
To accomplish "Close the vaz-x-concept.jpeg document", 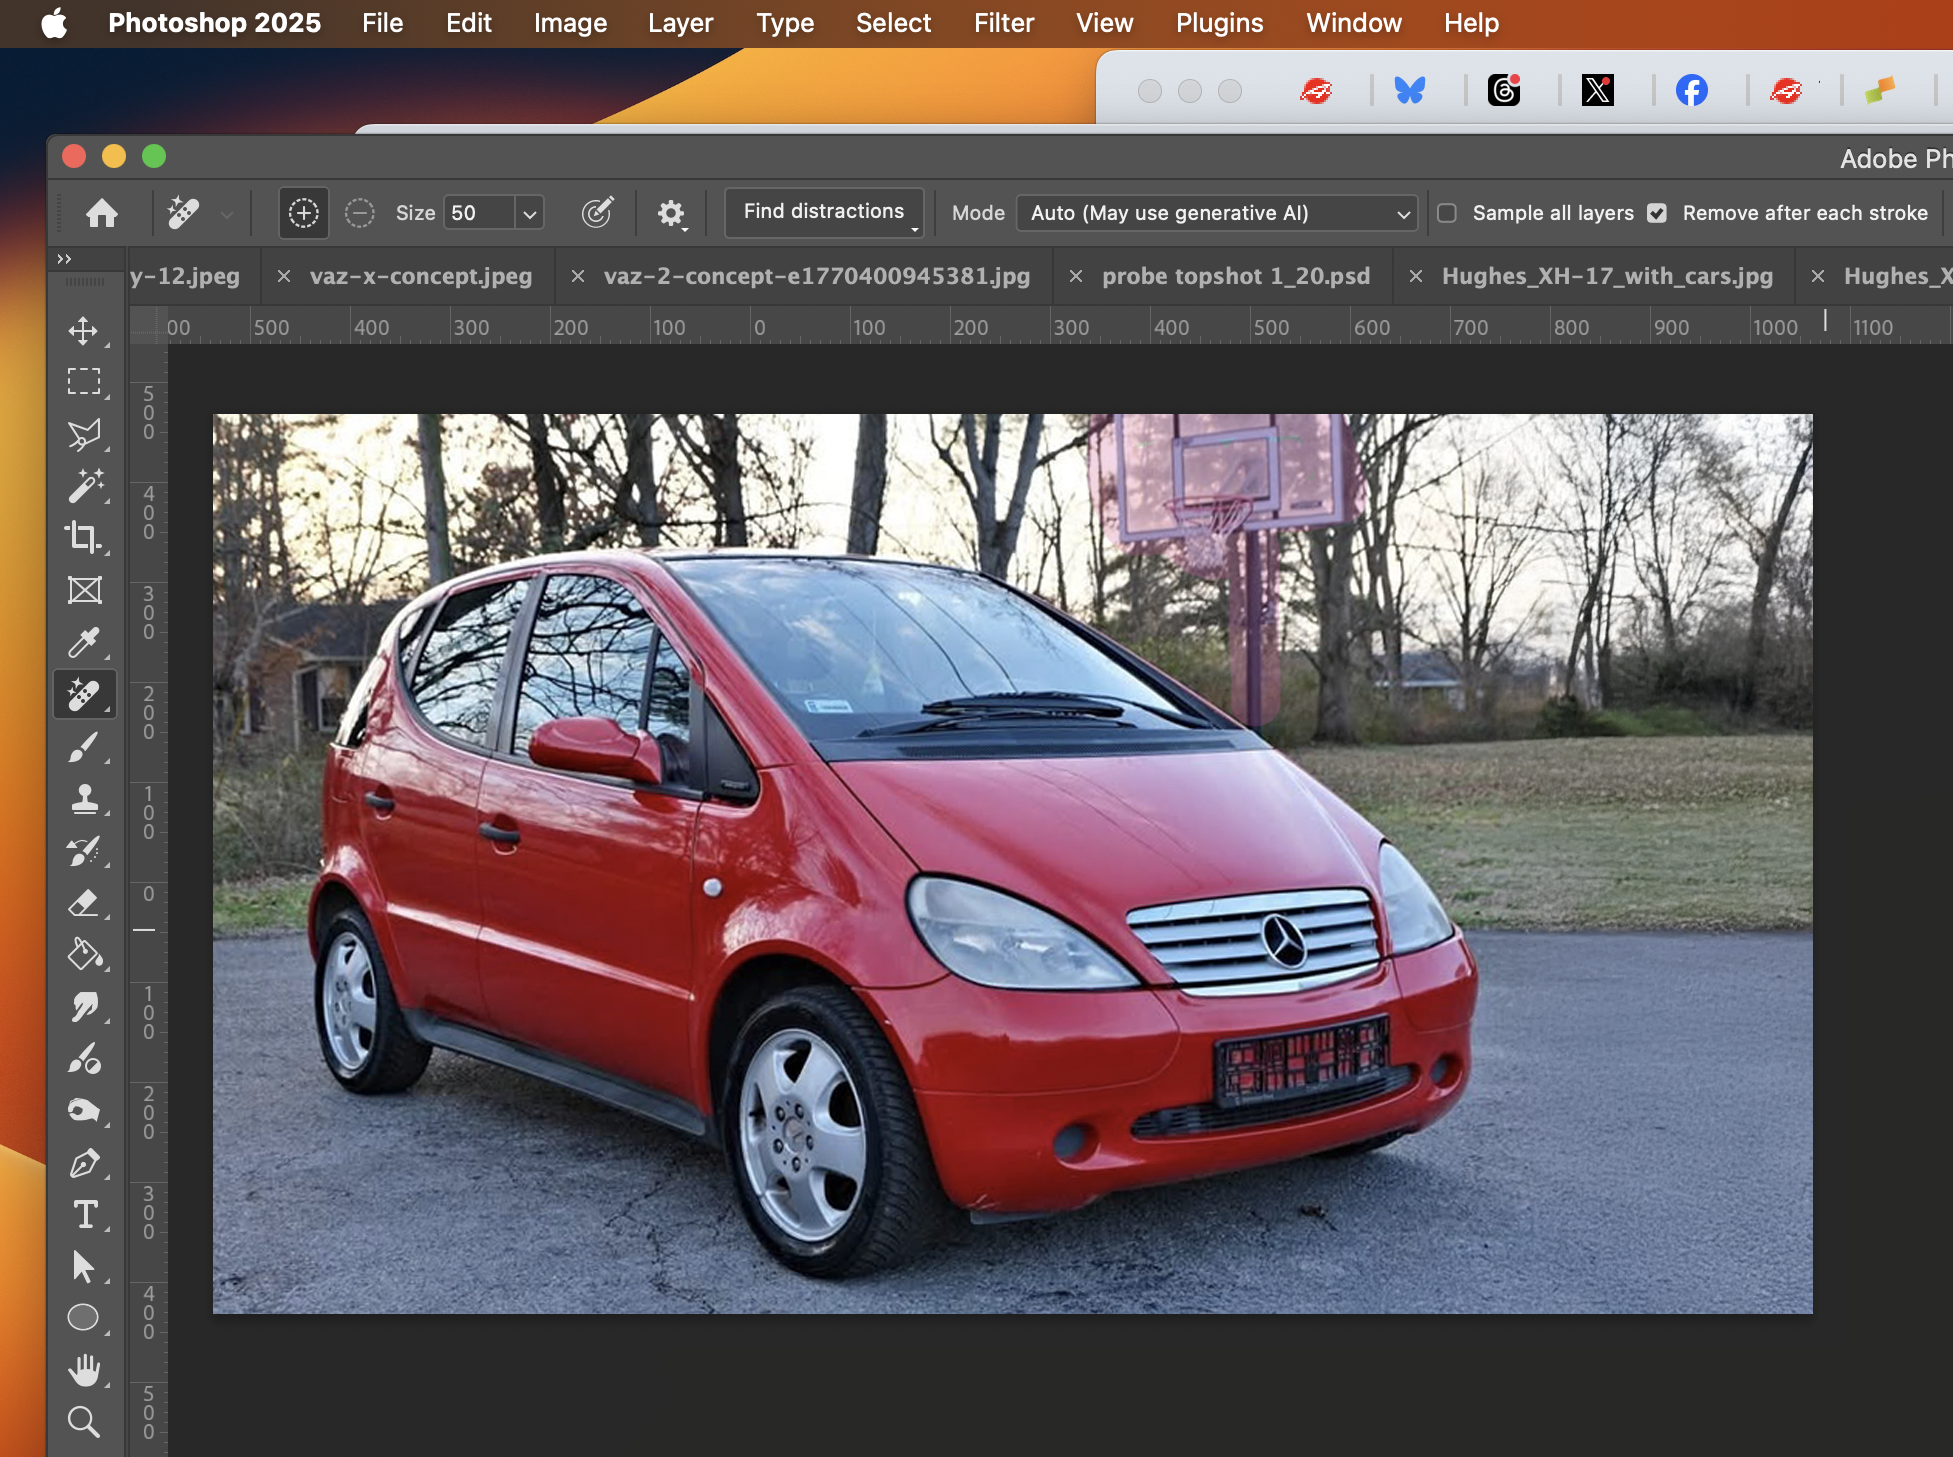I will pos(285,276).
